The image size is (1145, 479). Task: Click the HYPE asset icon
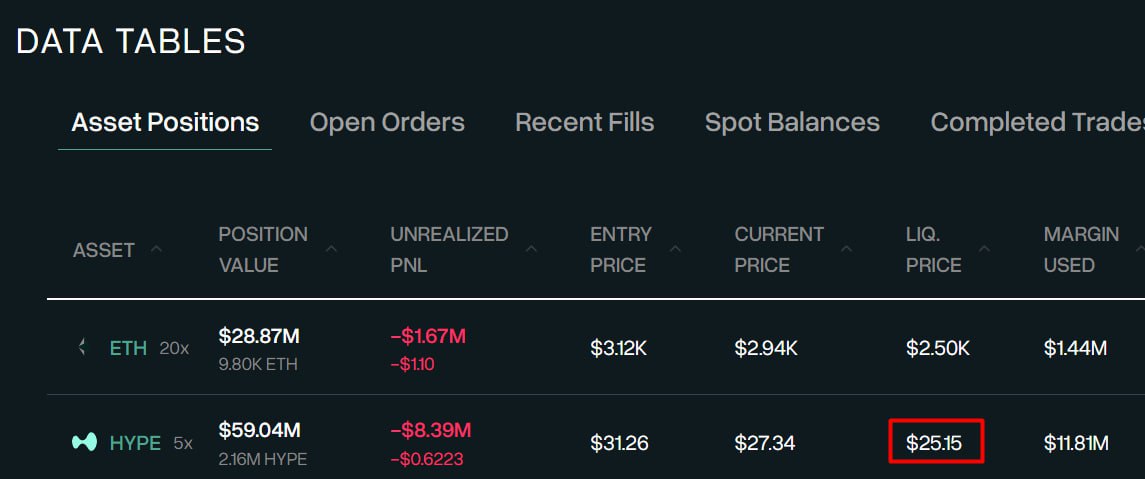(85, 442)
